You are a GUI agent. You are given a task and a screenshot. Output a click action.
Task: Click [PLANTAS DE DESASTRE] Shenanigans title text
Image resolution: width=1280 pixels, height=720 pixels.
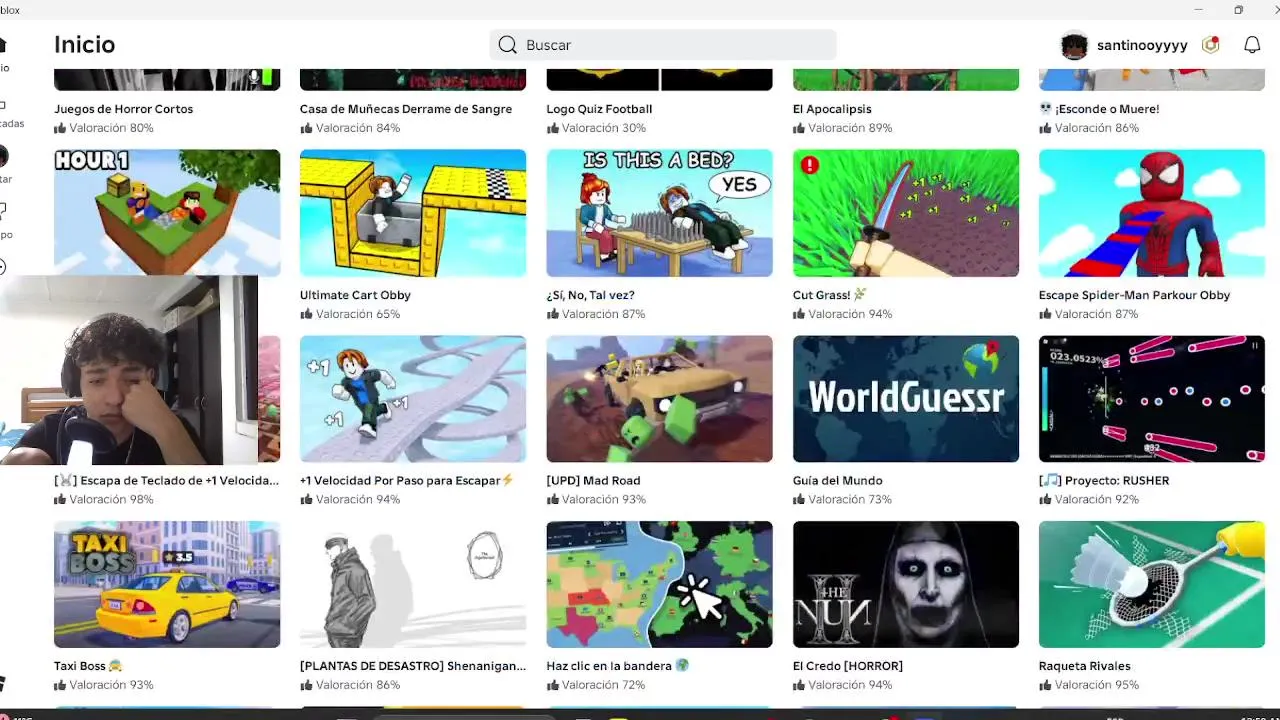coord(413,666)
